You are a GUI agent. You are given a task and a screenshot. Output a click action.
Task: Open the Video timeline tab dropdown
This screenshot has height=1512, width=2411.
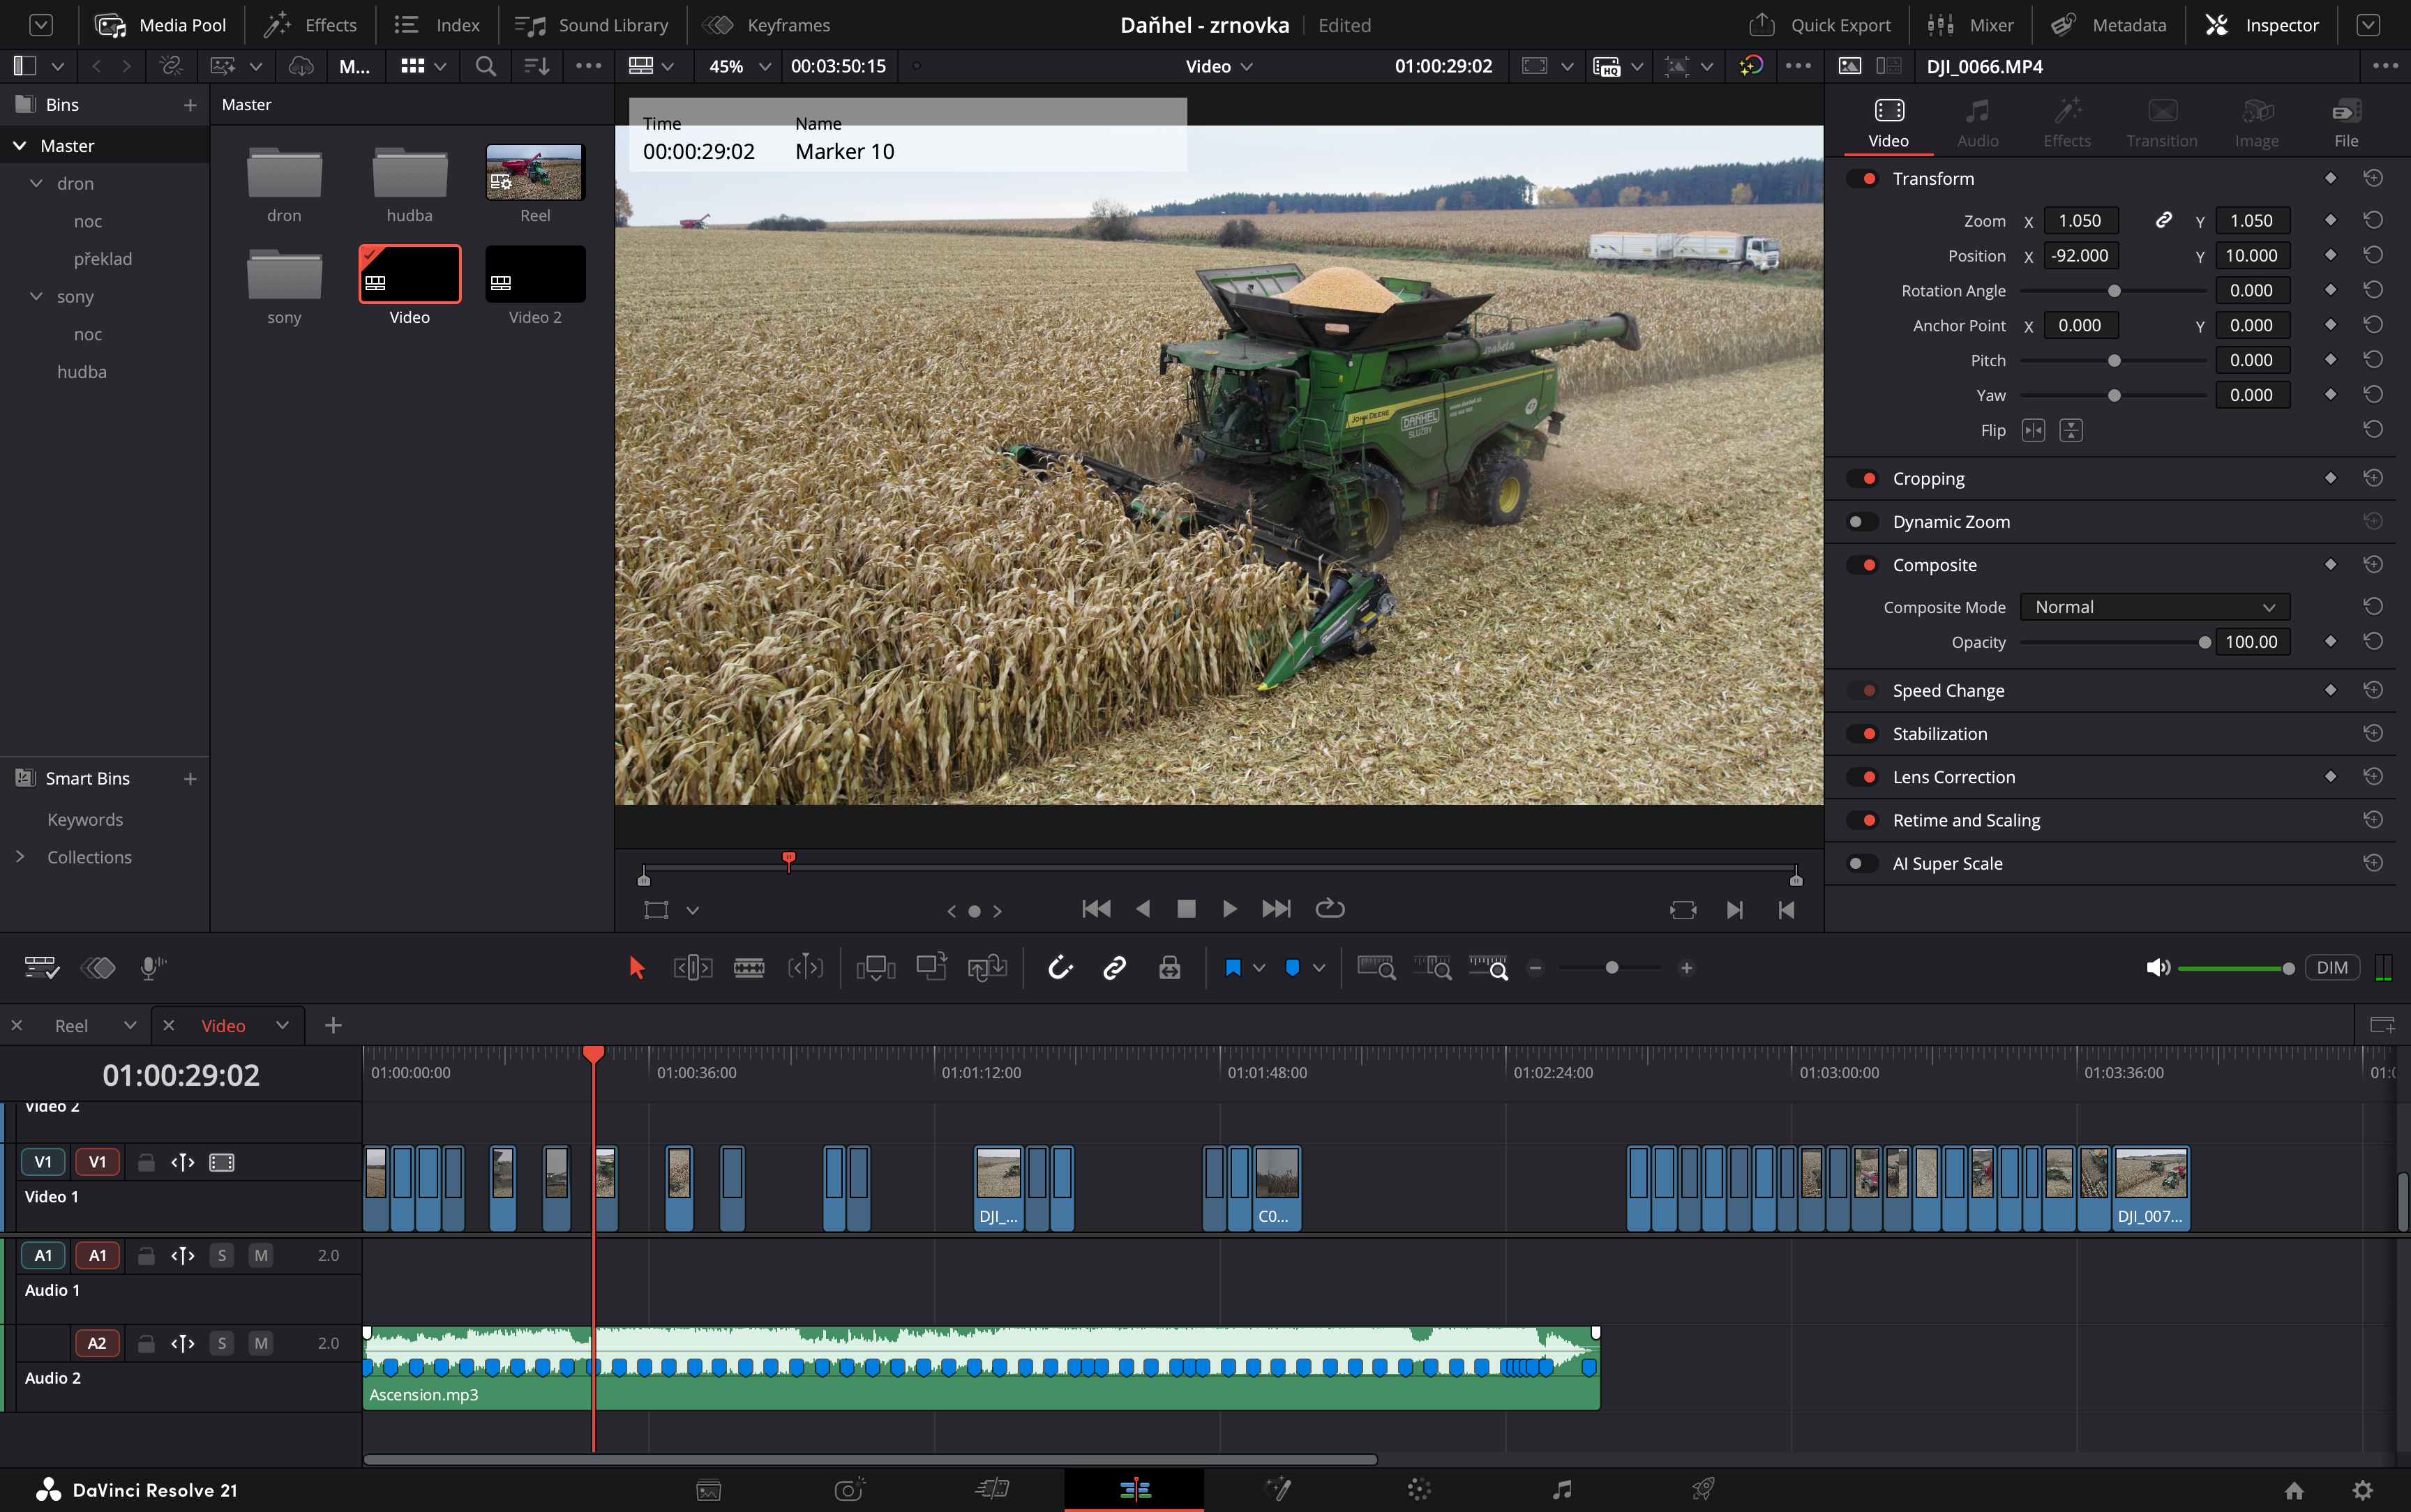pos(282,1025)
